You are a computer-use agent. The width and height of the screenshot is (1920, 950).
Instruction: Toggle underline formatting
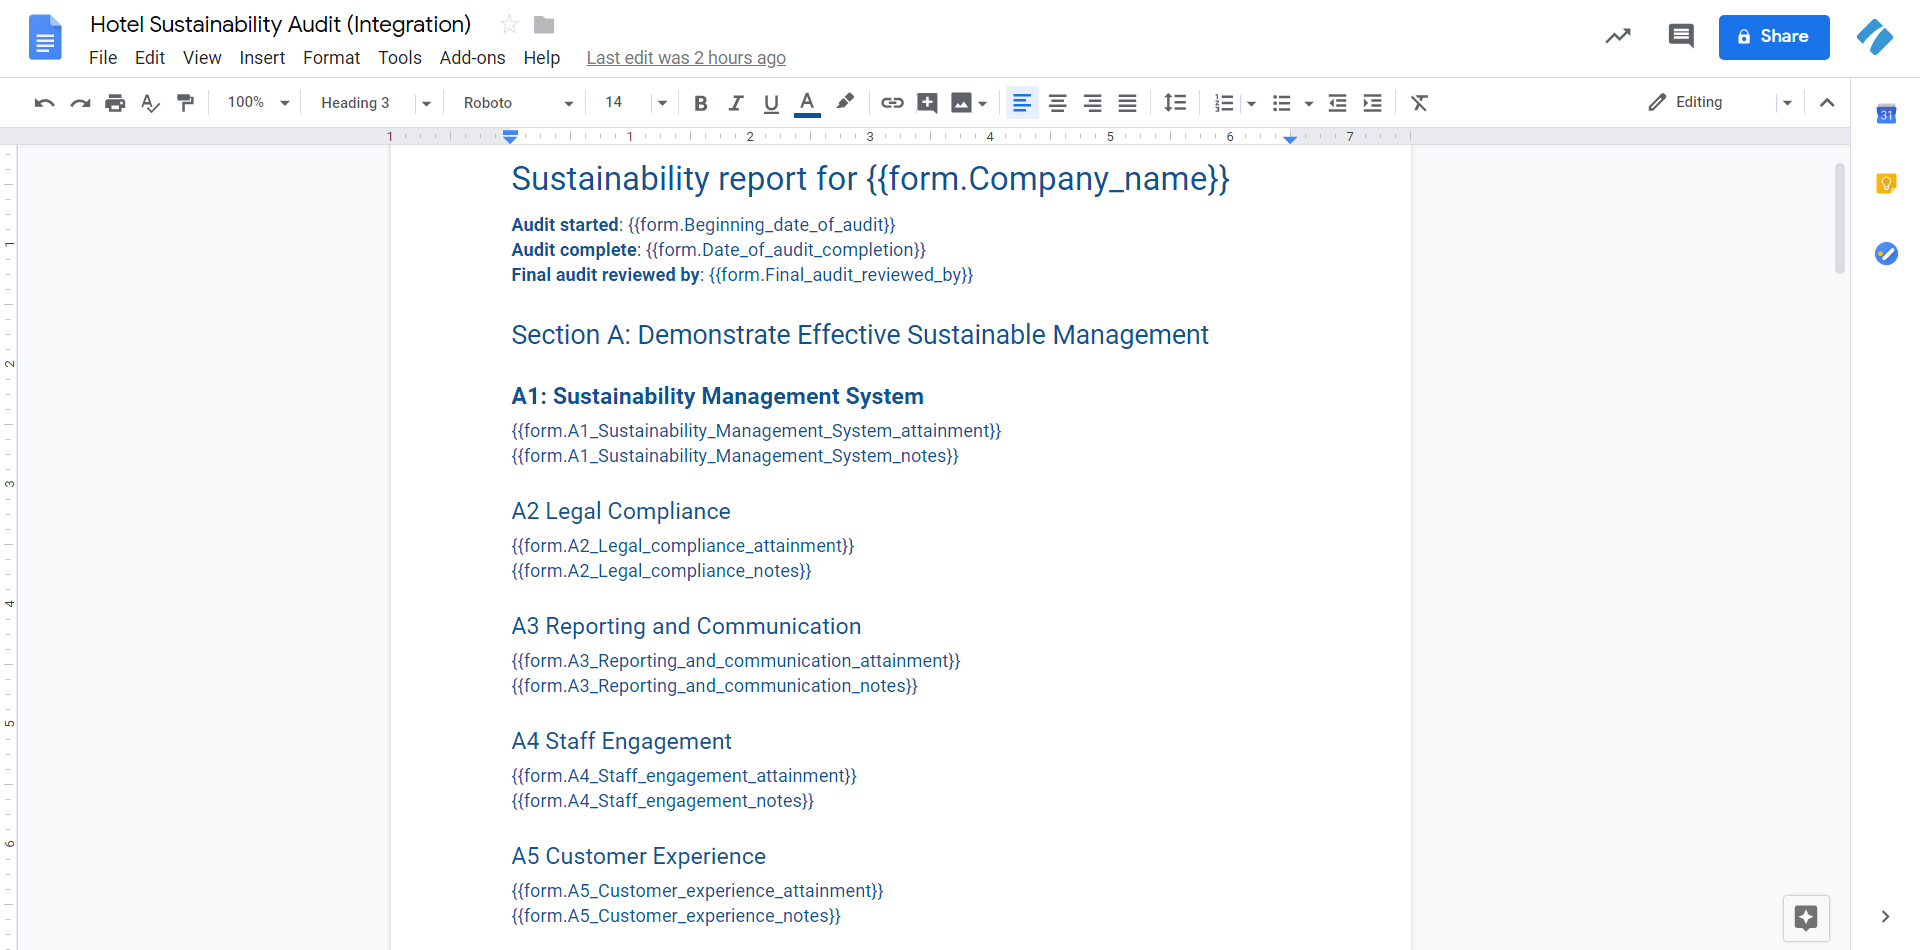pos(771,102)
